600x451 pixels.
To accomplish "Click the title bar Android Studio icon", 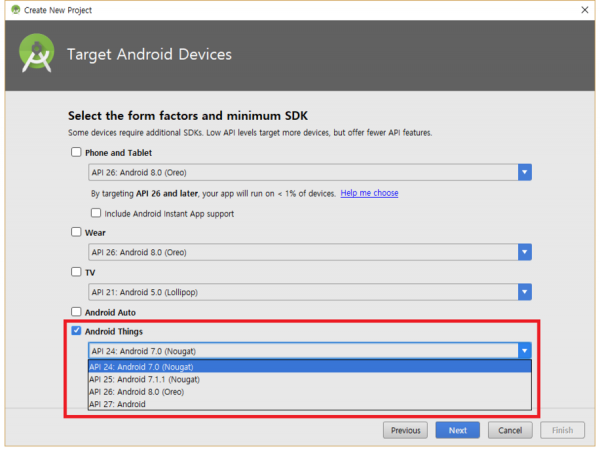I will click(15, 10).
